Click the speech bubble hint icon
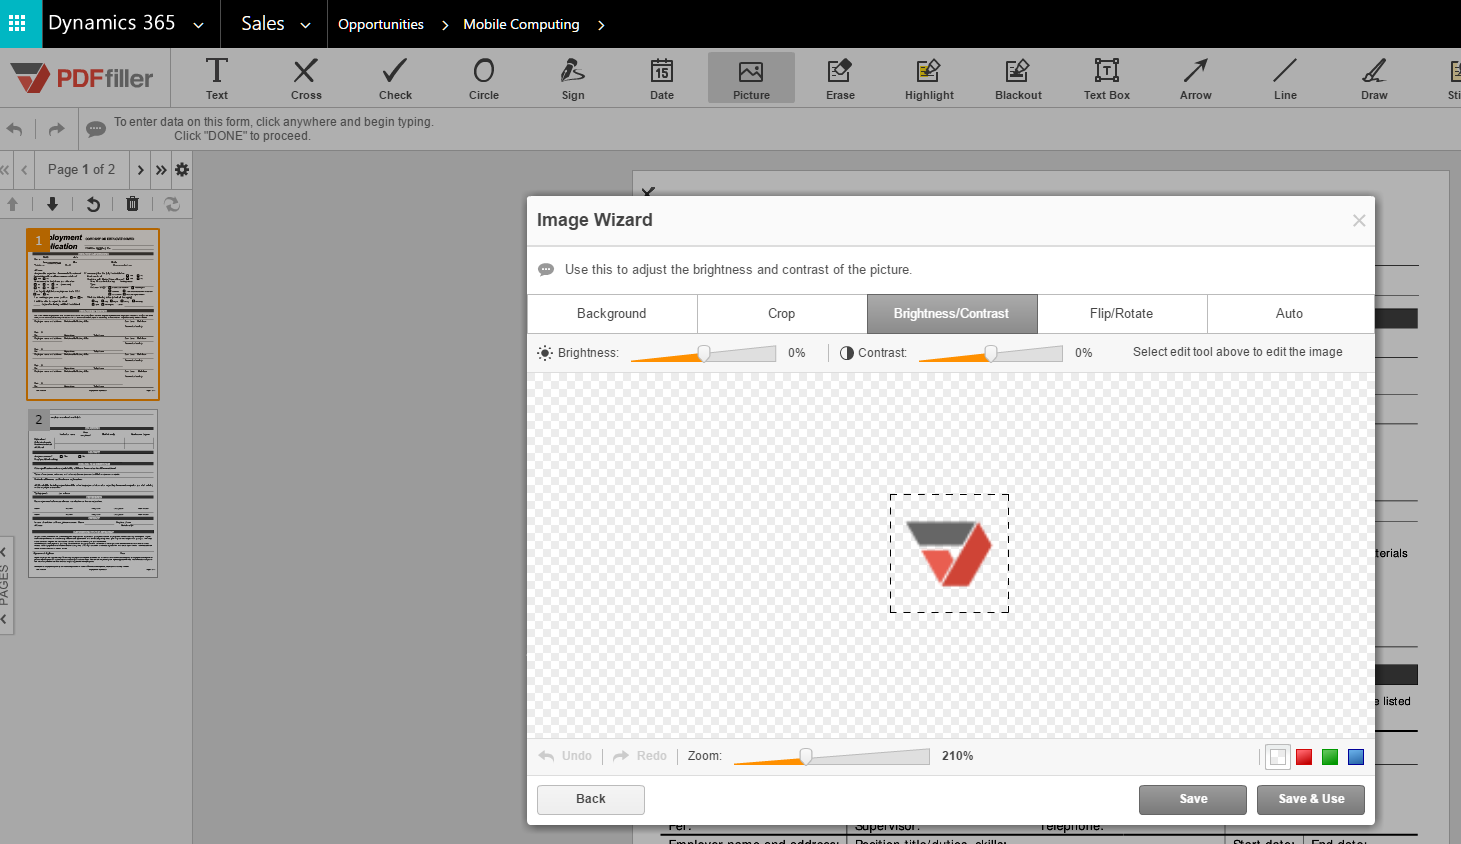 point(96,129)
